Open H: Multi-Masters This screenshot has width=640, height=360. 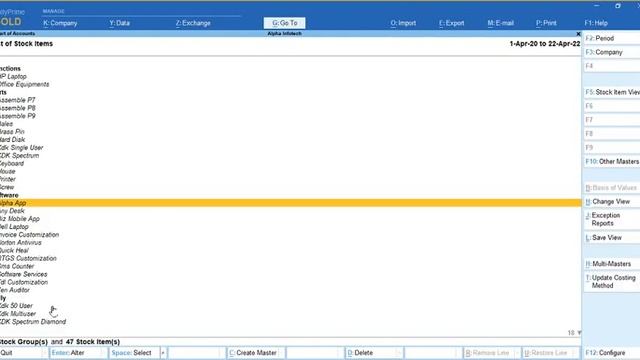(x=612, y=264)
